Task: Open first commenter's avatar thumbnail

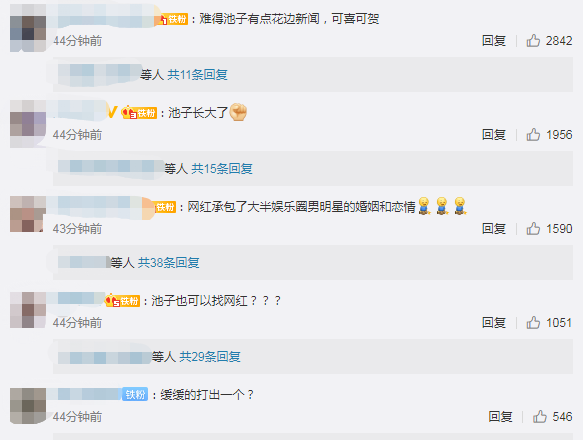Action: pyautogui.click(x=28, y=28)
